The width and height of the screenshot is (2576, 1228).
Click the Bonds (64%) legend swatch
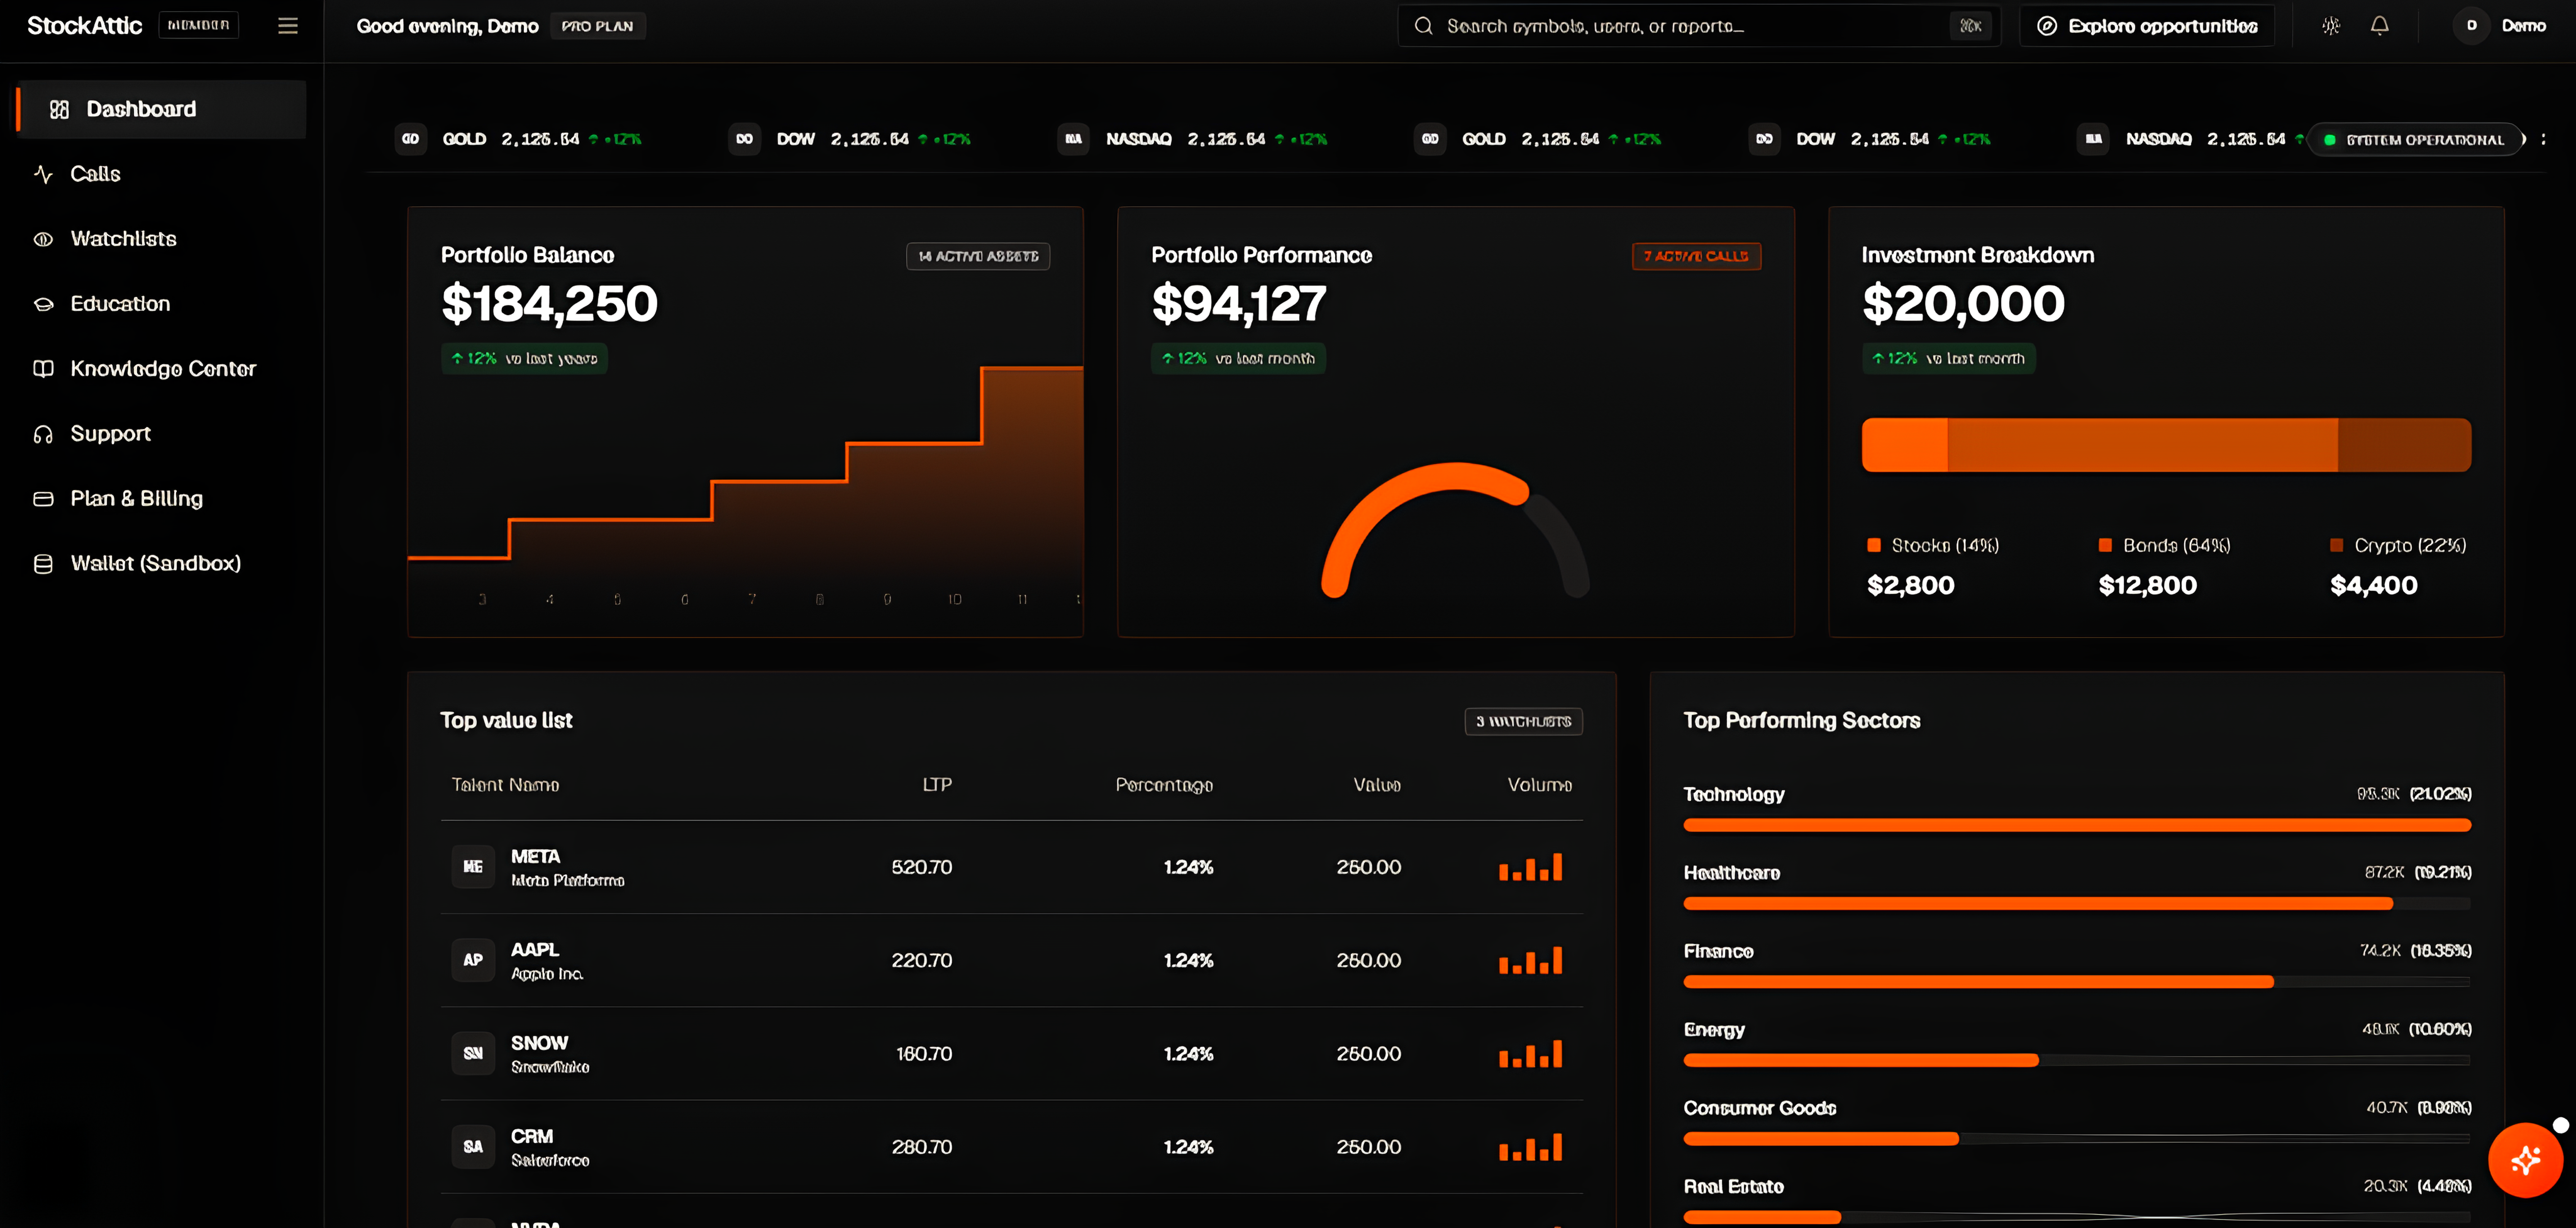tap(2105, 545)
